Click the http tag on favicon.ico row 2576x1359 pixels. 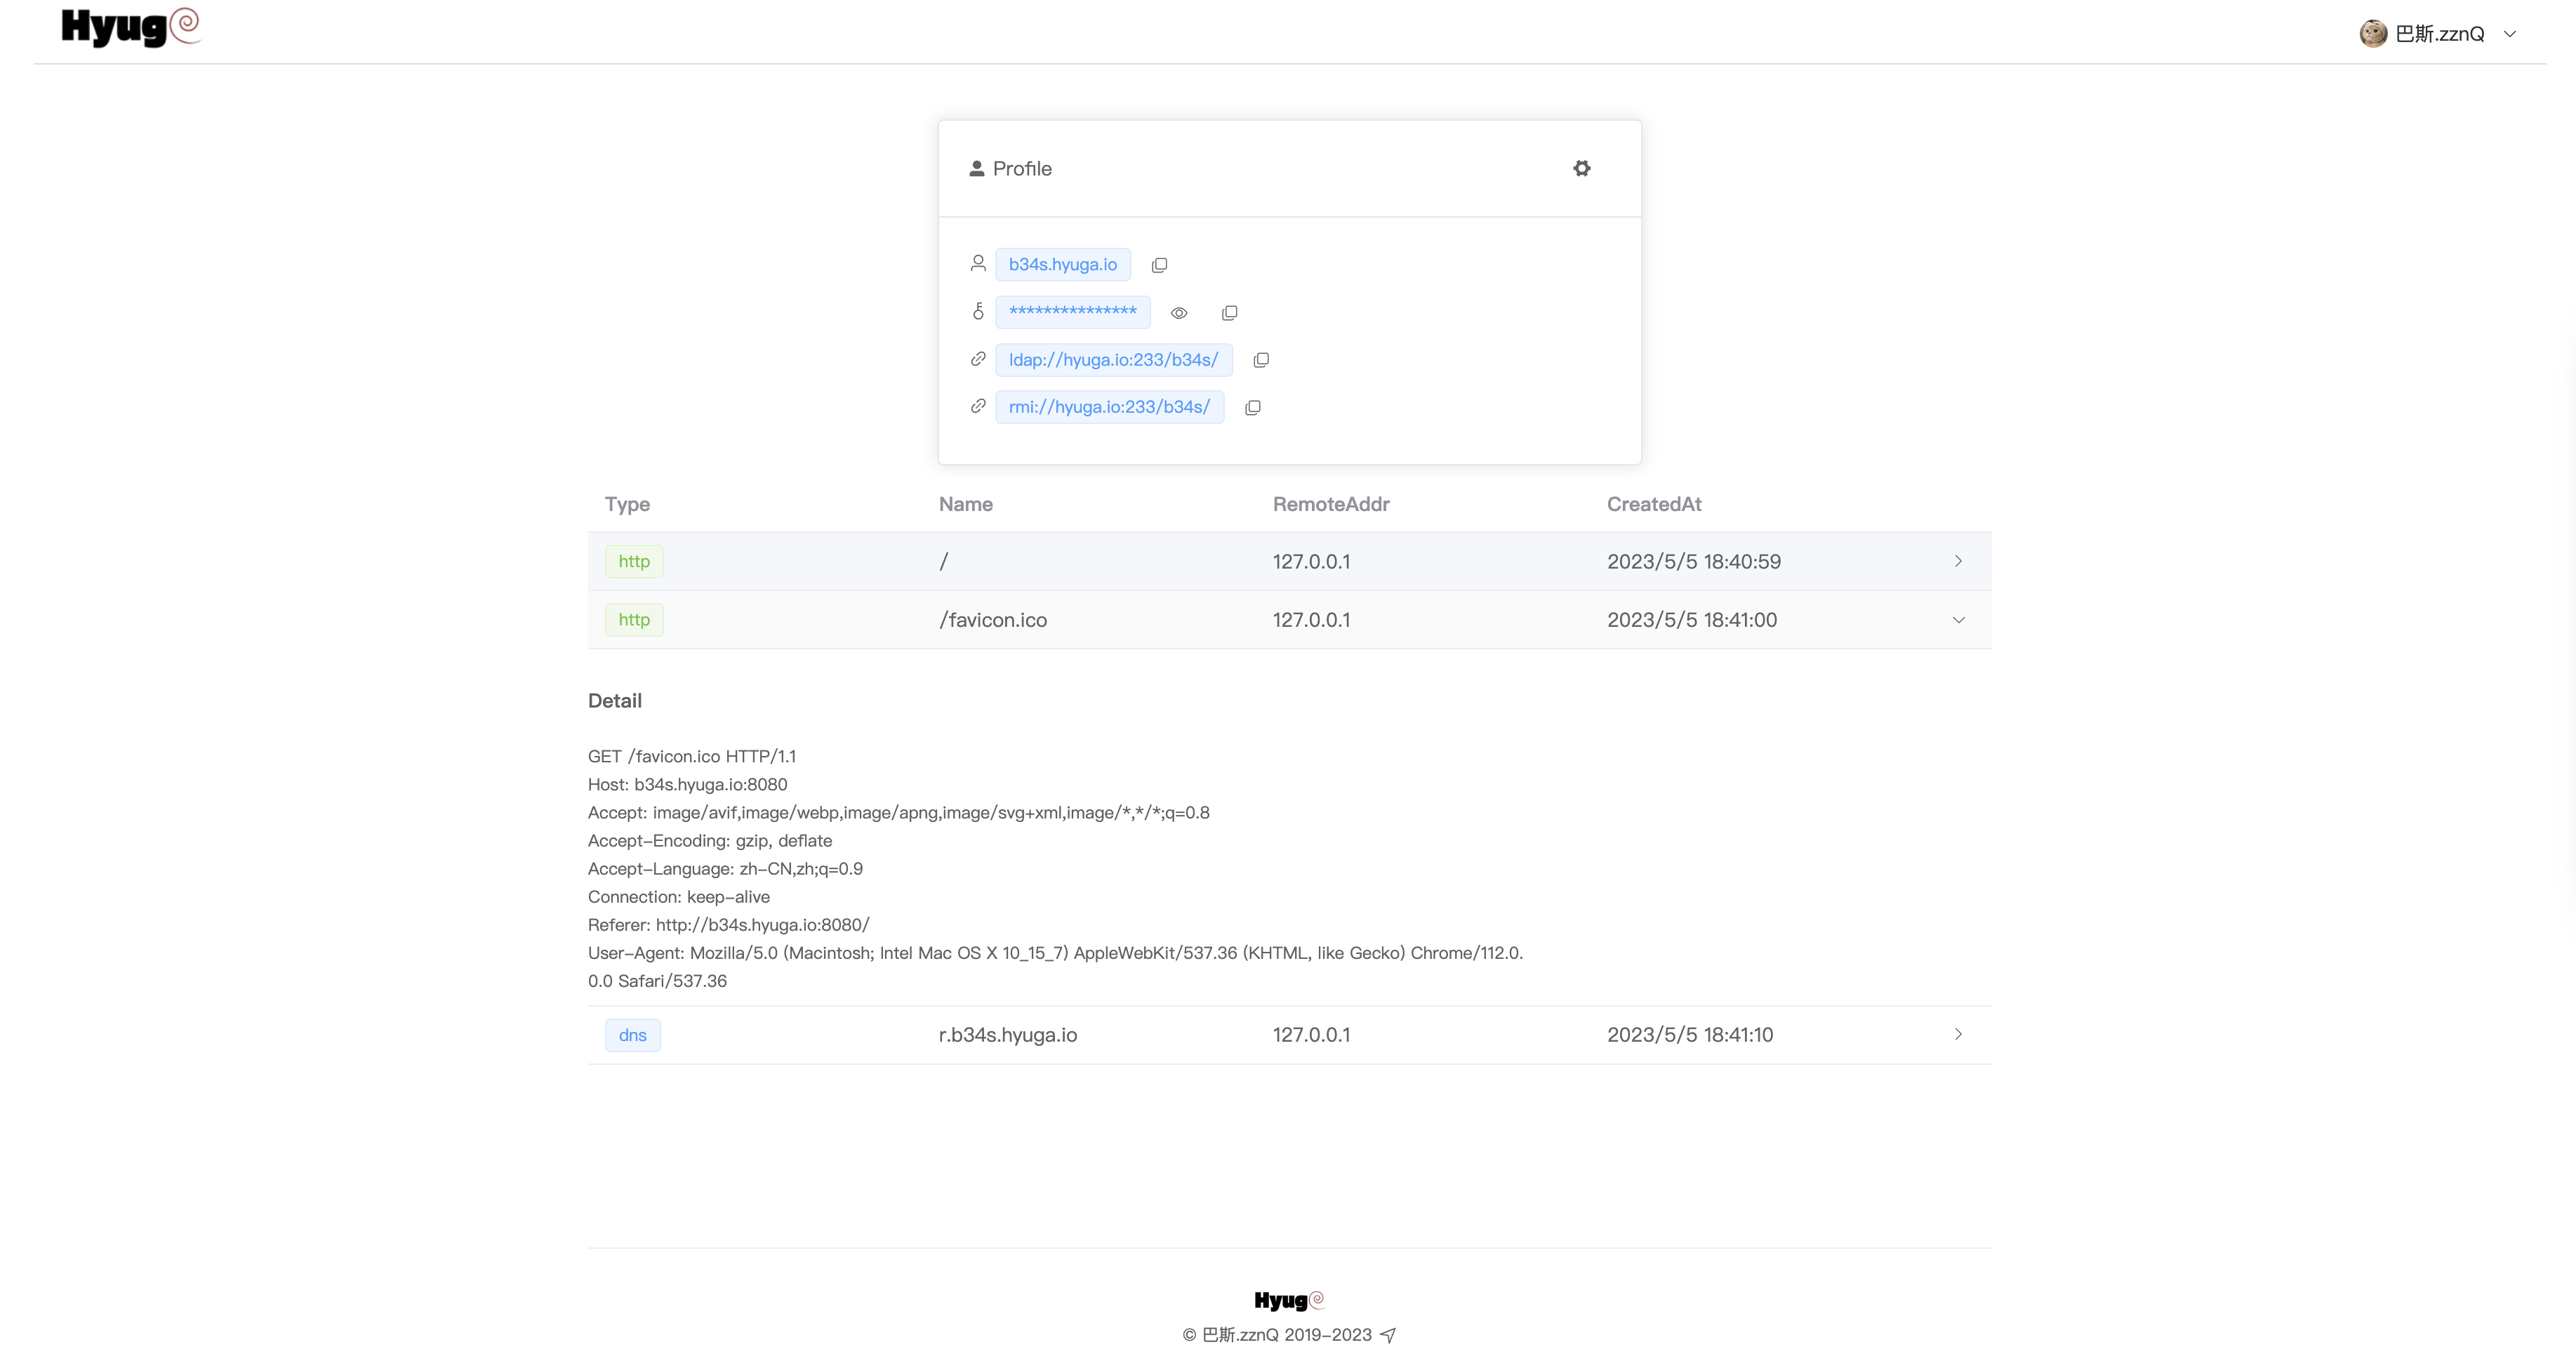tap(634, 620)
